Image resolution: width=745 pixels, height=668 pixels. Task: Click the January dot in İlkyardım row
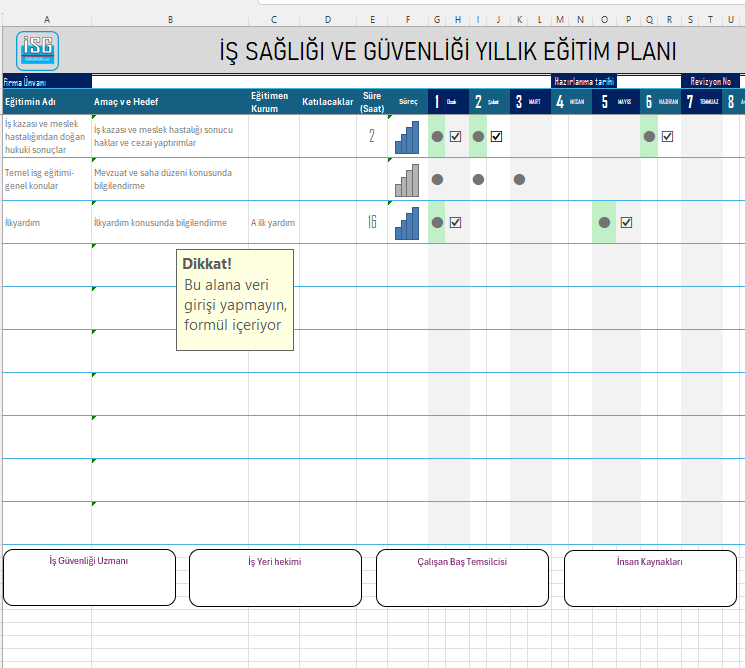[437, 222]
